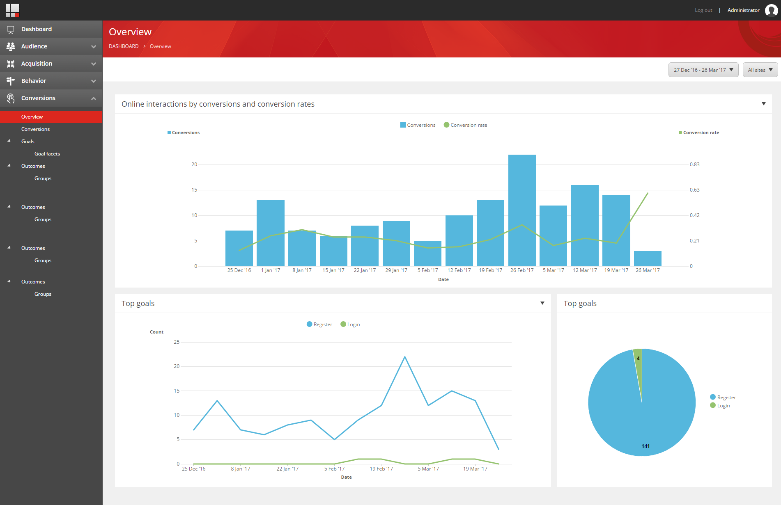Click the bar for 1 Jan '17
The height and width of the screenshot is (505, 781).
[270, 233]
